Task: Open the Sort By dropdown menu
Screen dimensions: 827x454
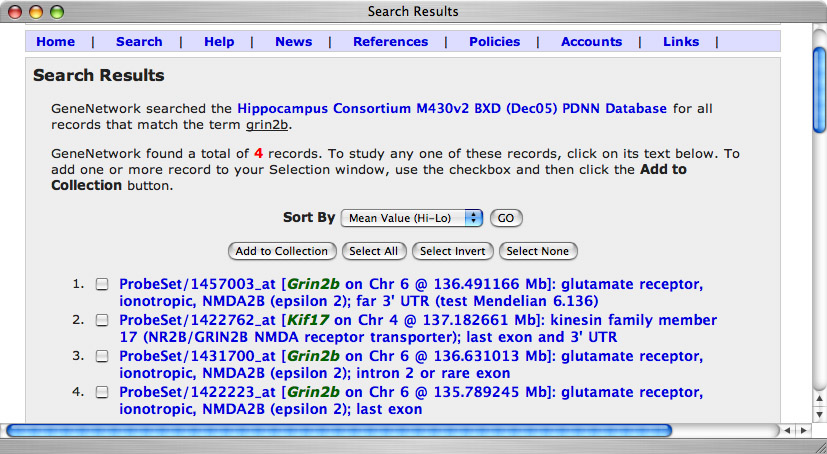Action: [411, 218]
